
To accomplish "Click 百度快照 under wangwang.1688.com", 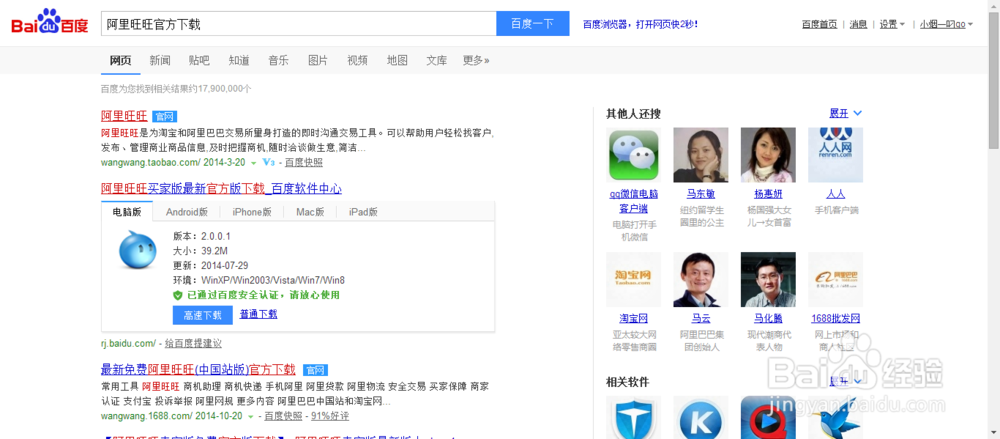I will [283, 416].
